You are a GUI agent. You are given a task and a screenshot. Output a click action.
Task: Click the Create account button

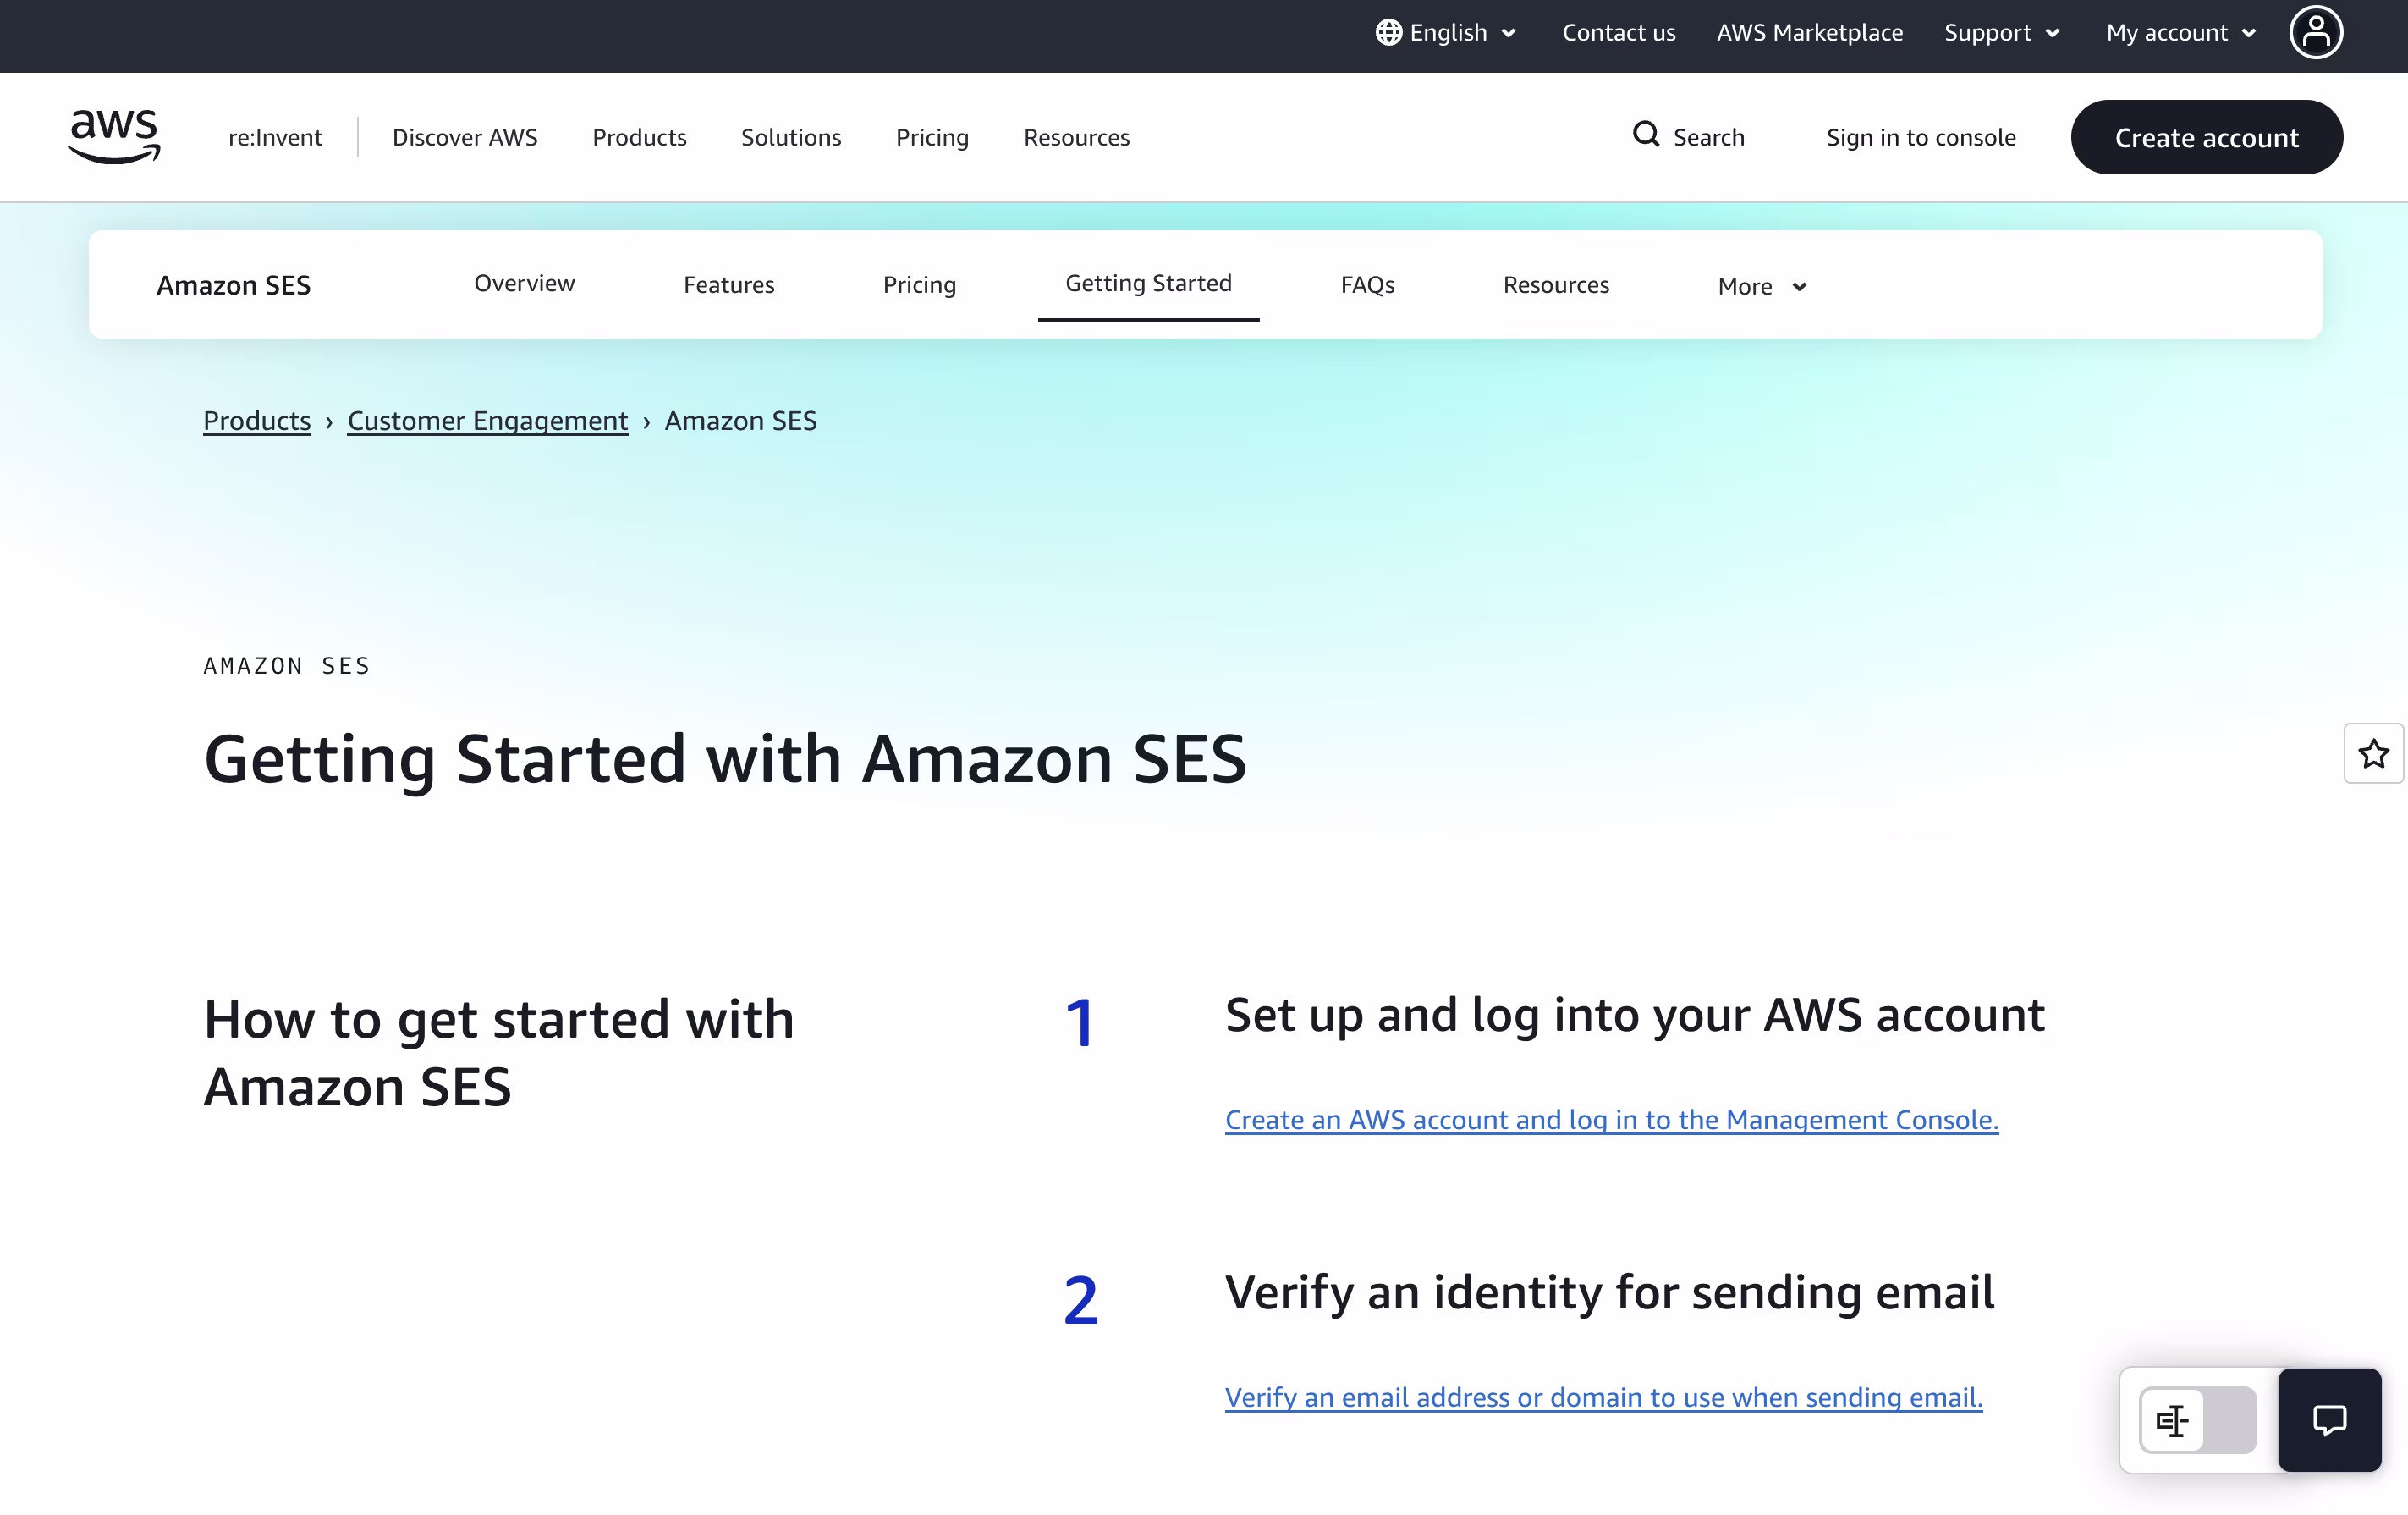click(x=2207, y=137)
